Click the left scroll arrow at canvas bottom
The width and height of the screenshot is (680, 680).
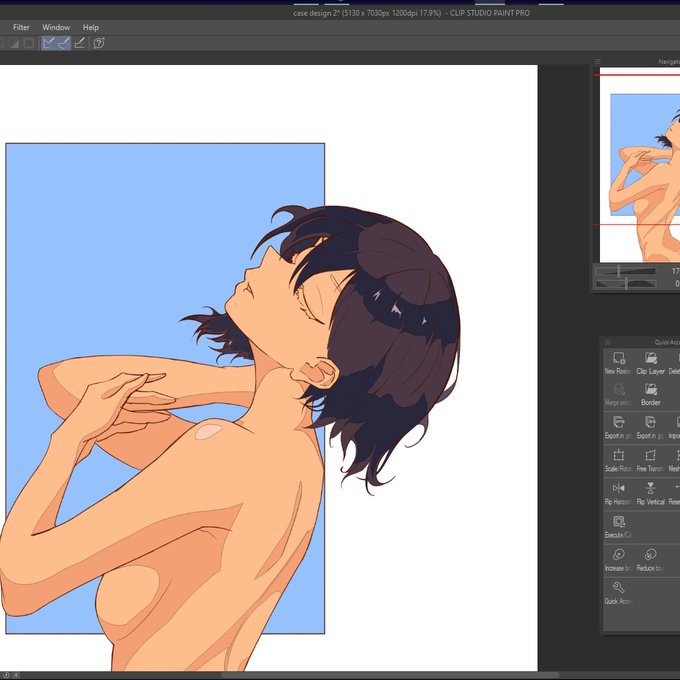[16, 675]
